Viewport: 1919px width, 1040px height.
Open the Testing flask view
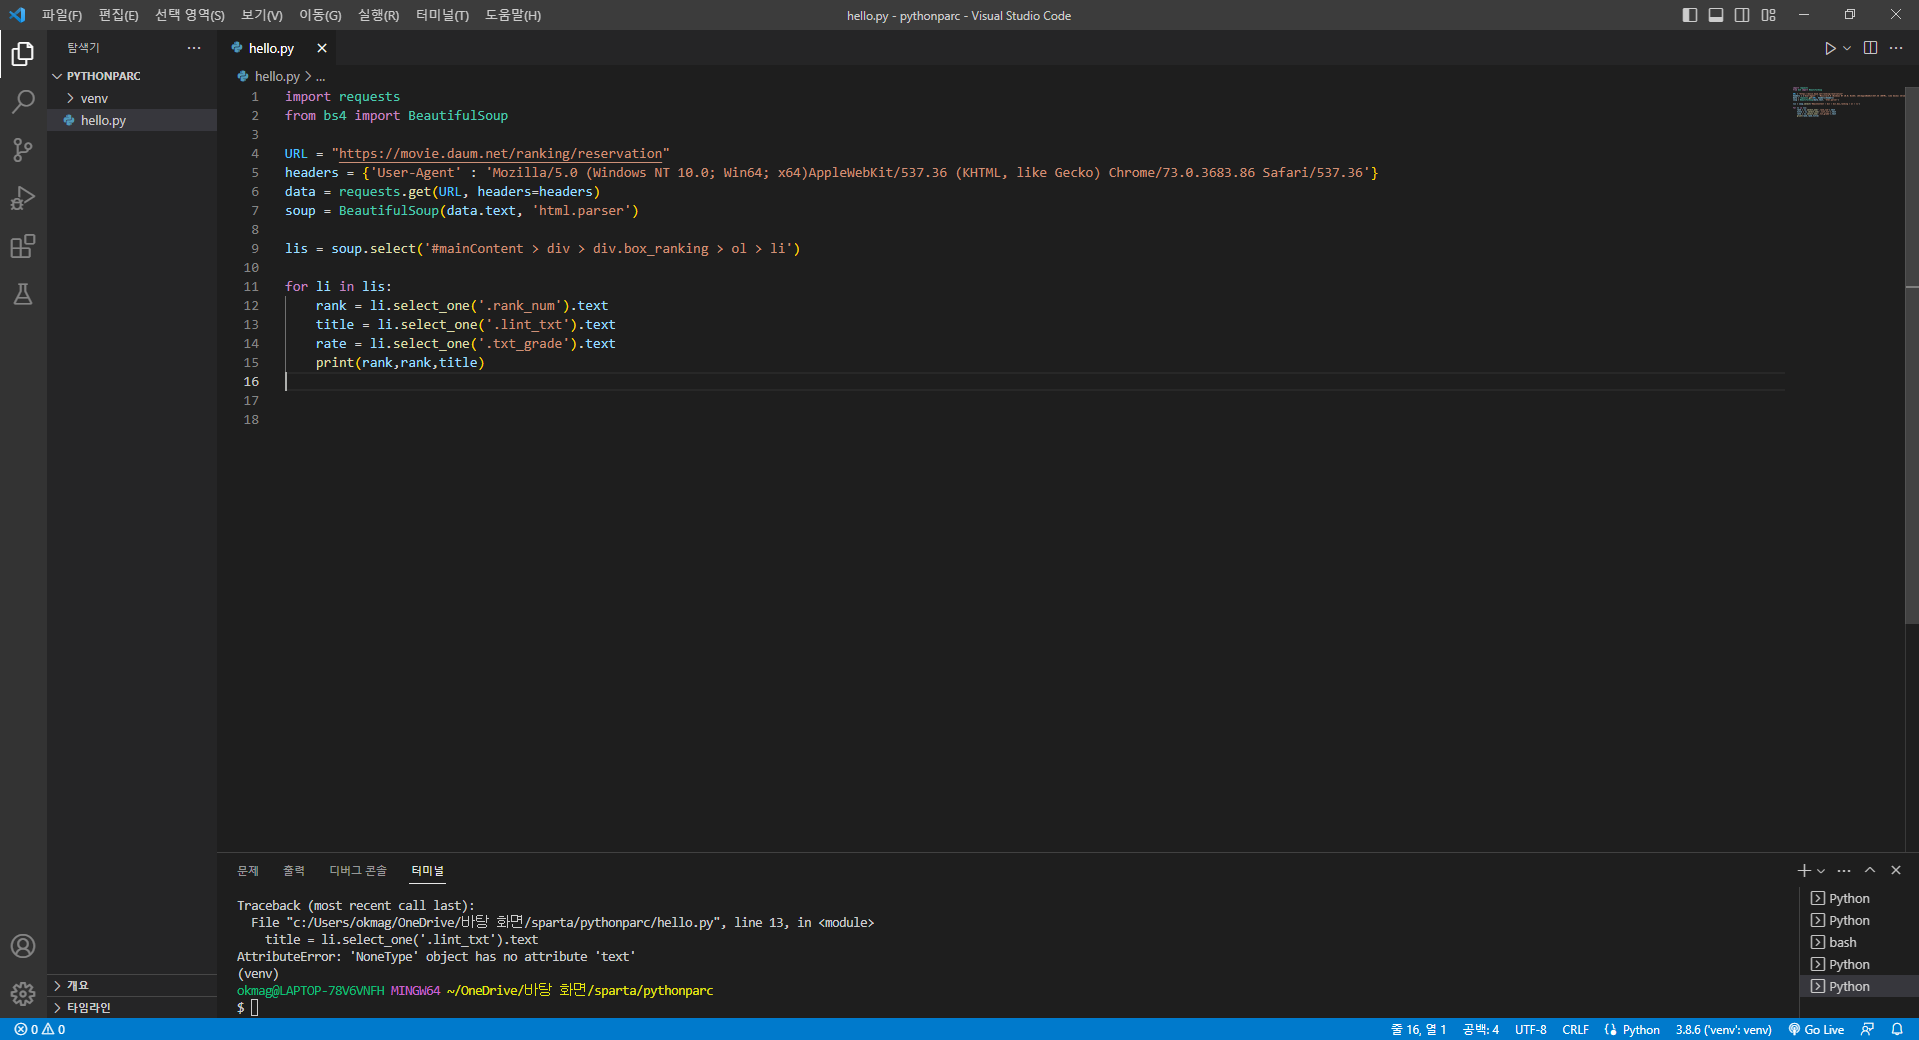point(23,294)
